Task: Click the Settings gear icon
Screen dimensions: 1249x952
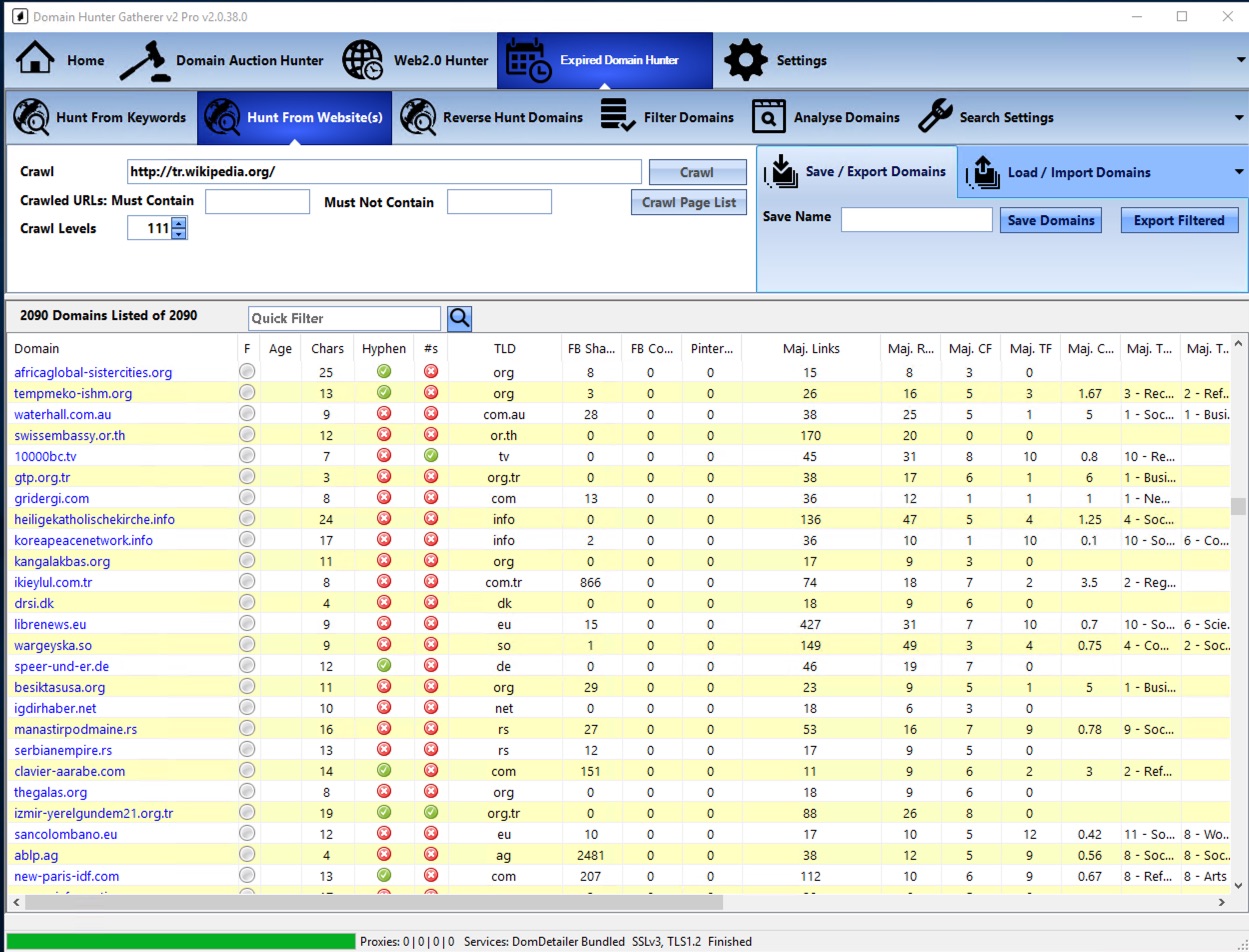Action: 745,60
